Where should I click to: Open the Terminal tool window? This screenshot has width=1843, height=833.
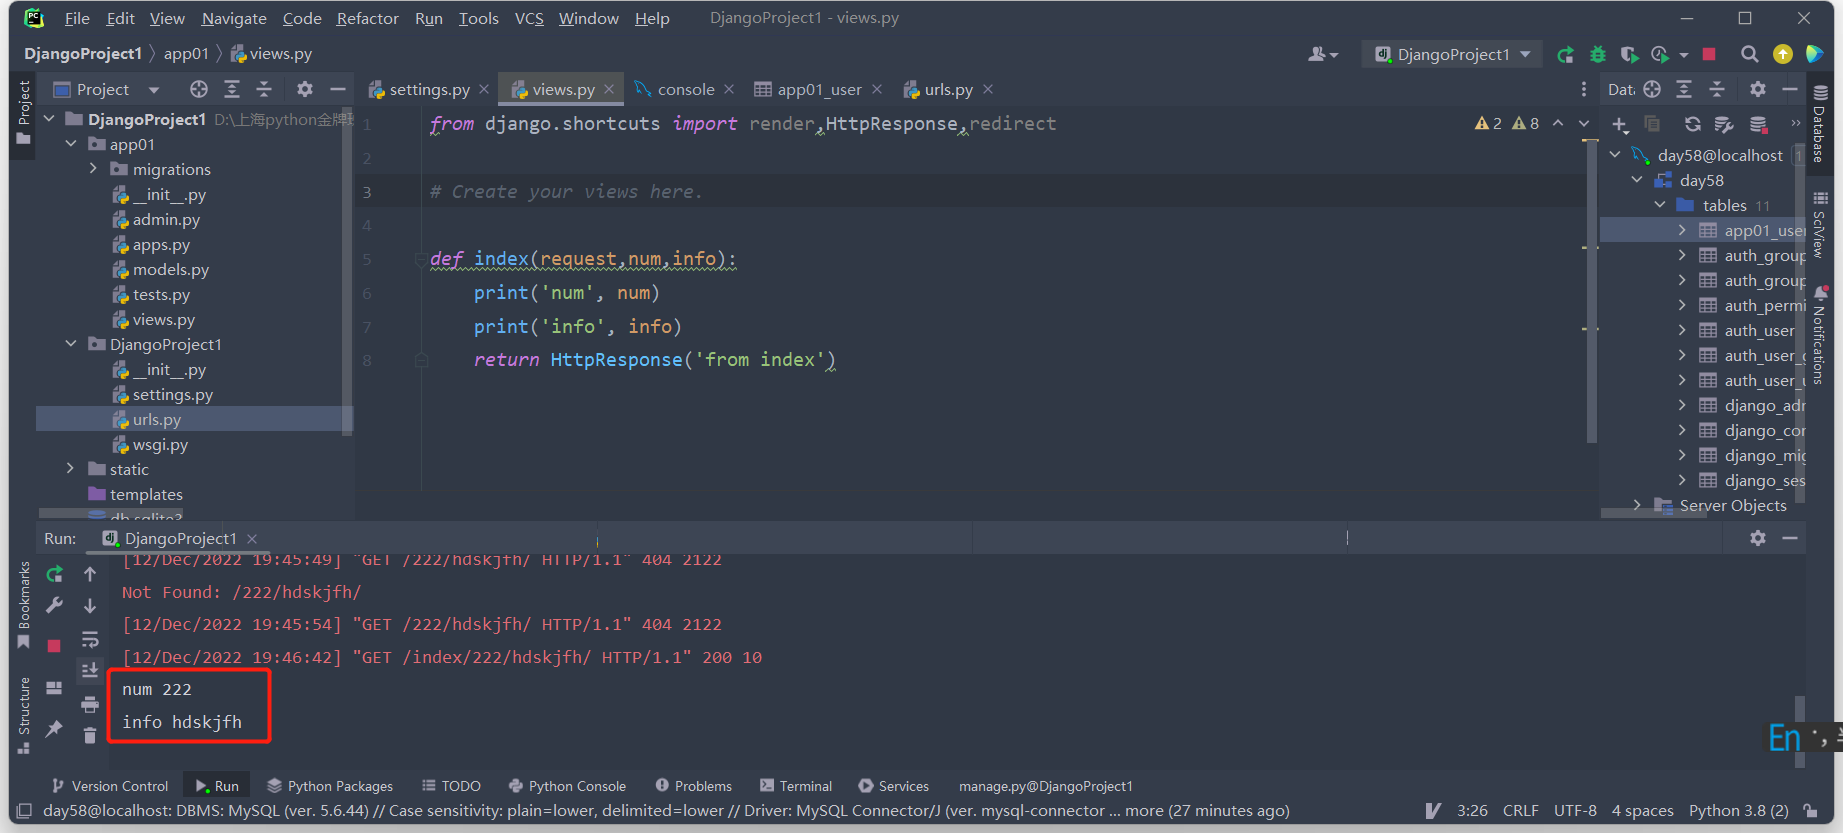point(796,786)
